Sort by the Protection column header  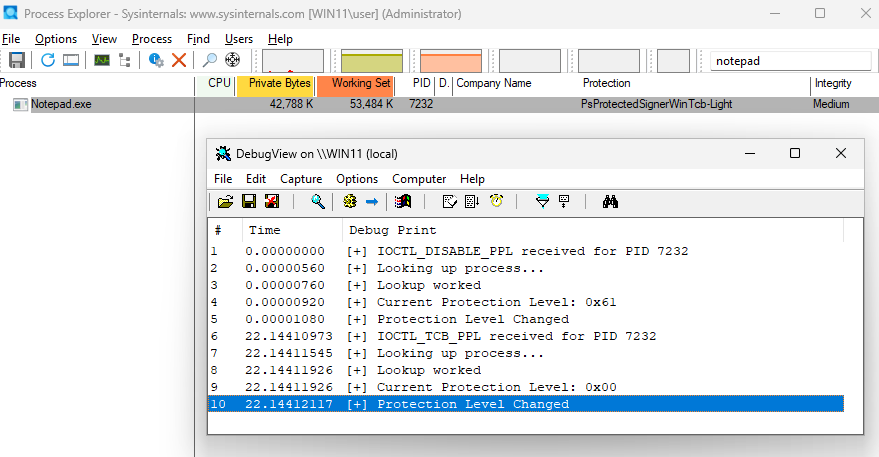coord(607,84)
